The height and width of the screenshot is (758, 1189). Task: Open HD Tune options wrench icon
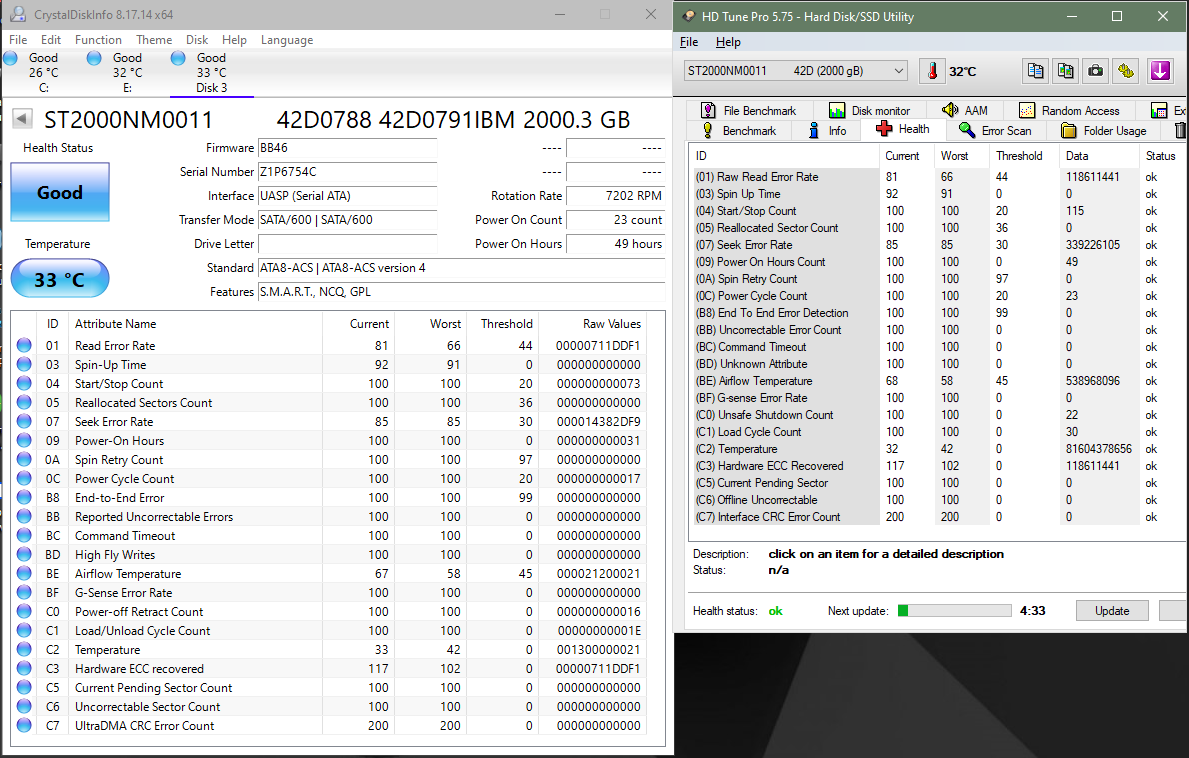click(x=1126, y=71)
